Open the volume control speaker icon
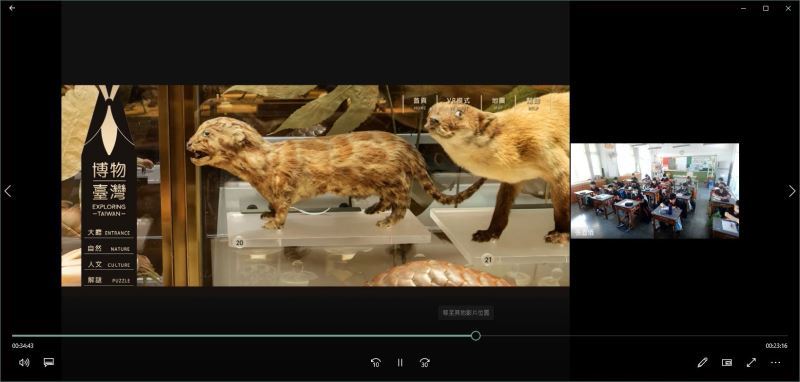Image resolution: width=800 pixels, height=382 pixels. pos(24,362)
